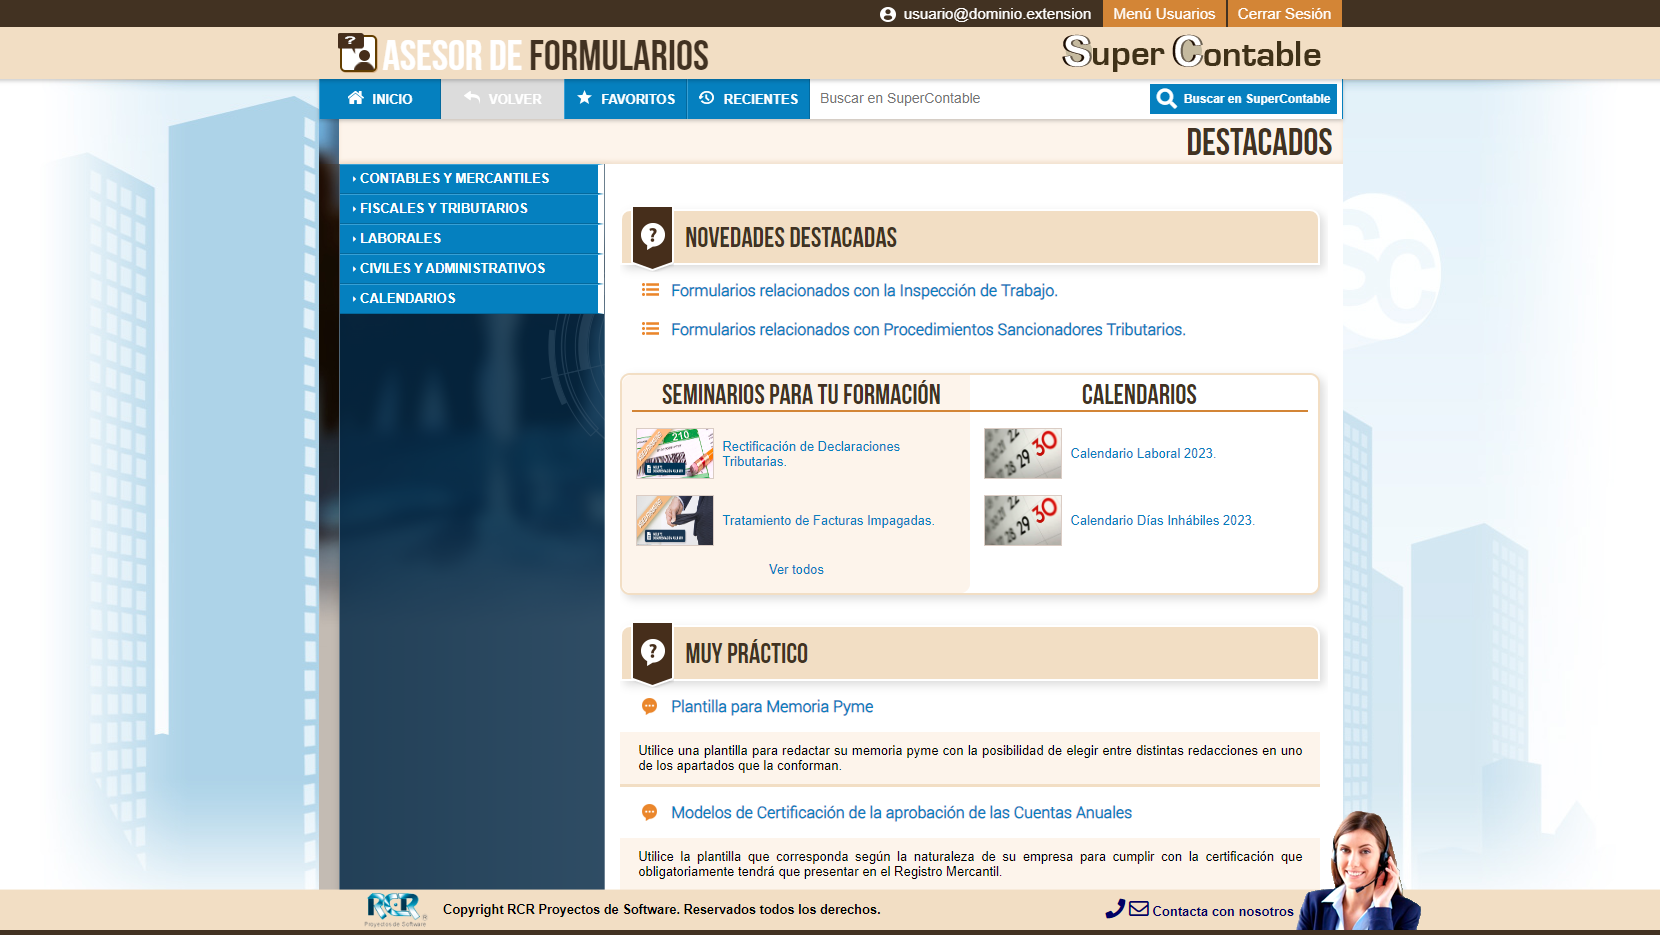Viewport: 1660px width, 935px height.
Task: Click the question mark icon of Muy Práctico
Action: 653,654
